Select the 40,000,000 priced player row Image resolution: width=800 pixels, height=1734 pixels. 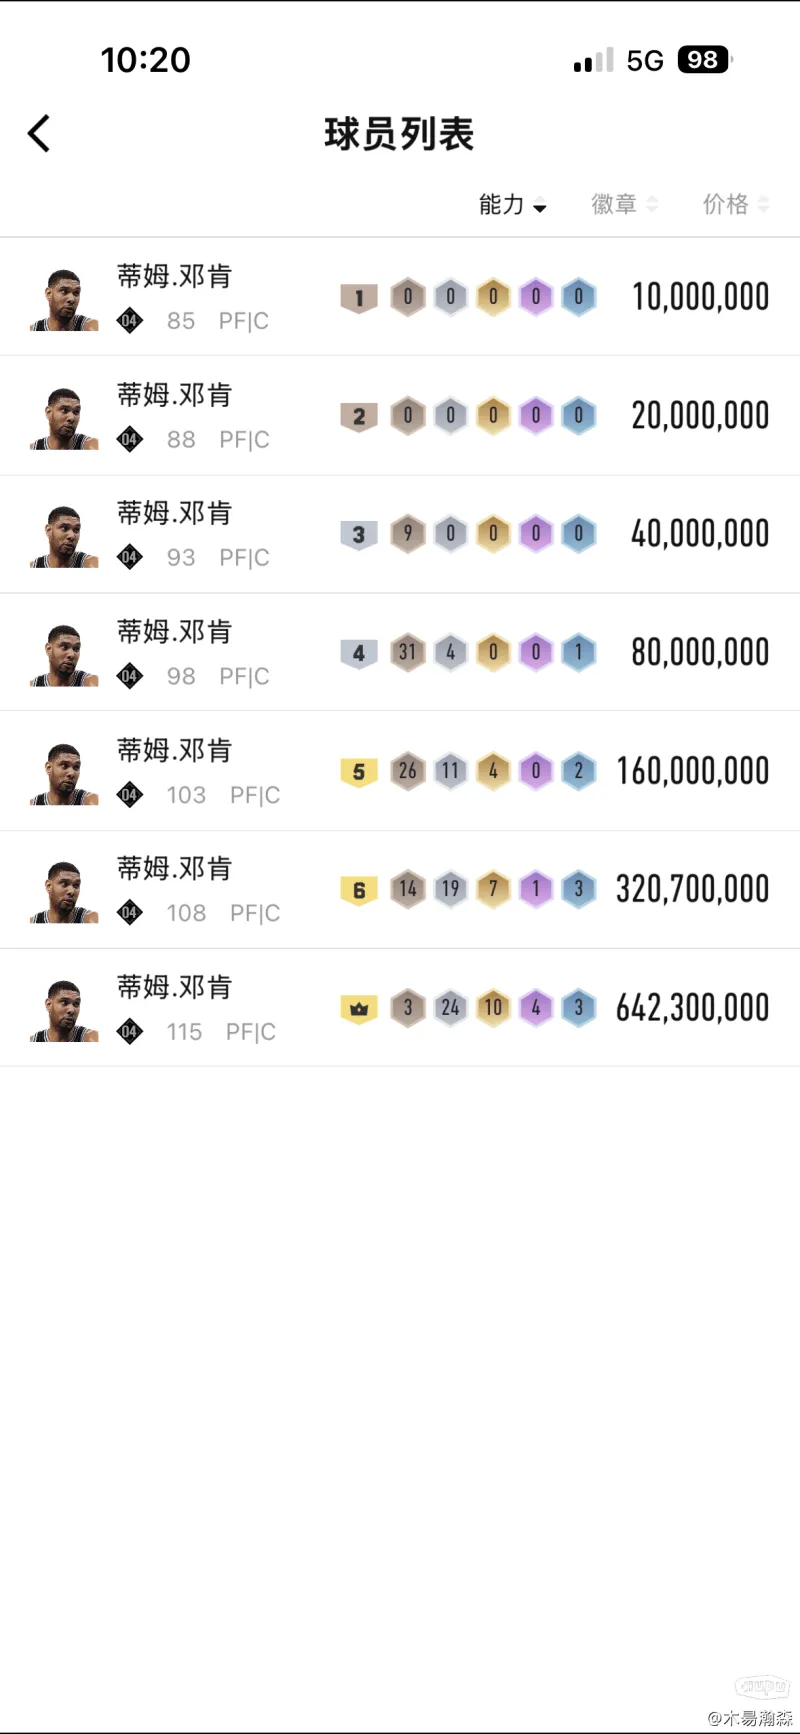[x=699, y=534]
